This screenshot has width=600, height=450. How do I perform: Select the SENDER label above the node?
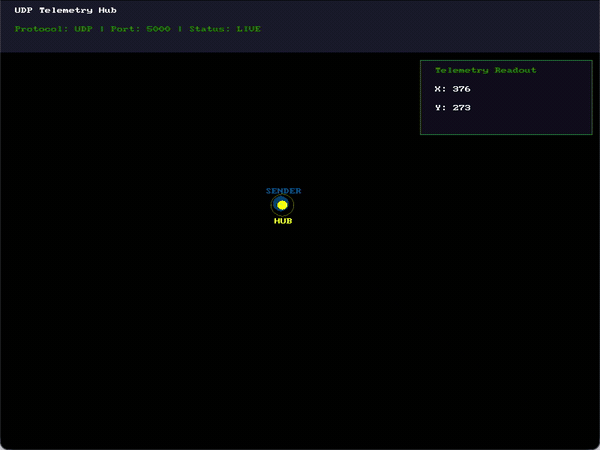point(284,191)
